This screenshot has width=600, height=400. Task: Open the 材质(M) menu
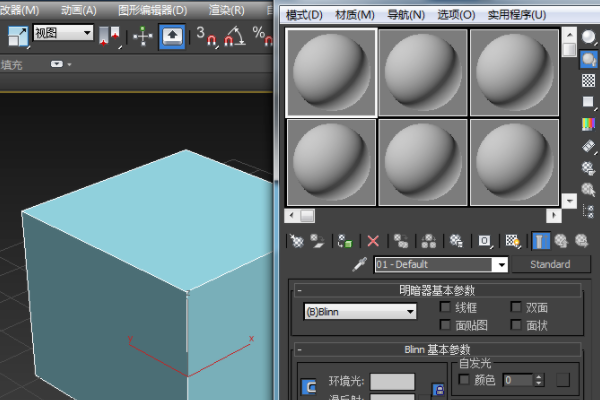click(354, 15)
